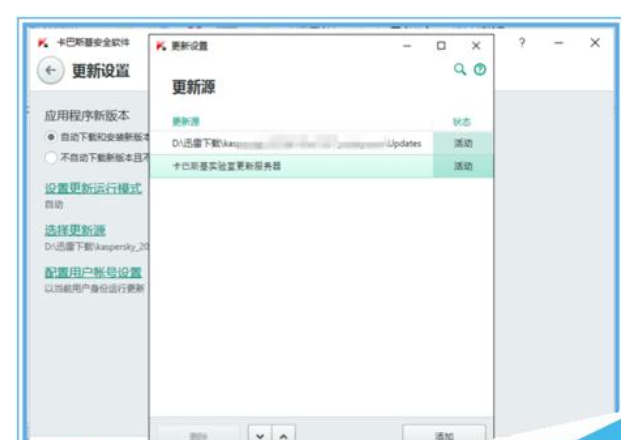
Task: Click Kaspersky logo in 更新设置 dialog title bar
Action: coord(161,46)
